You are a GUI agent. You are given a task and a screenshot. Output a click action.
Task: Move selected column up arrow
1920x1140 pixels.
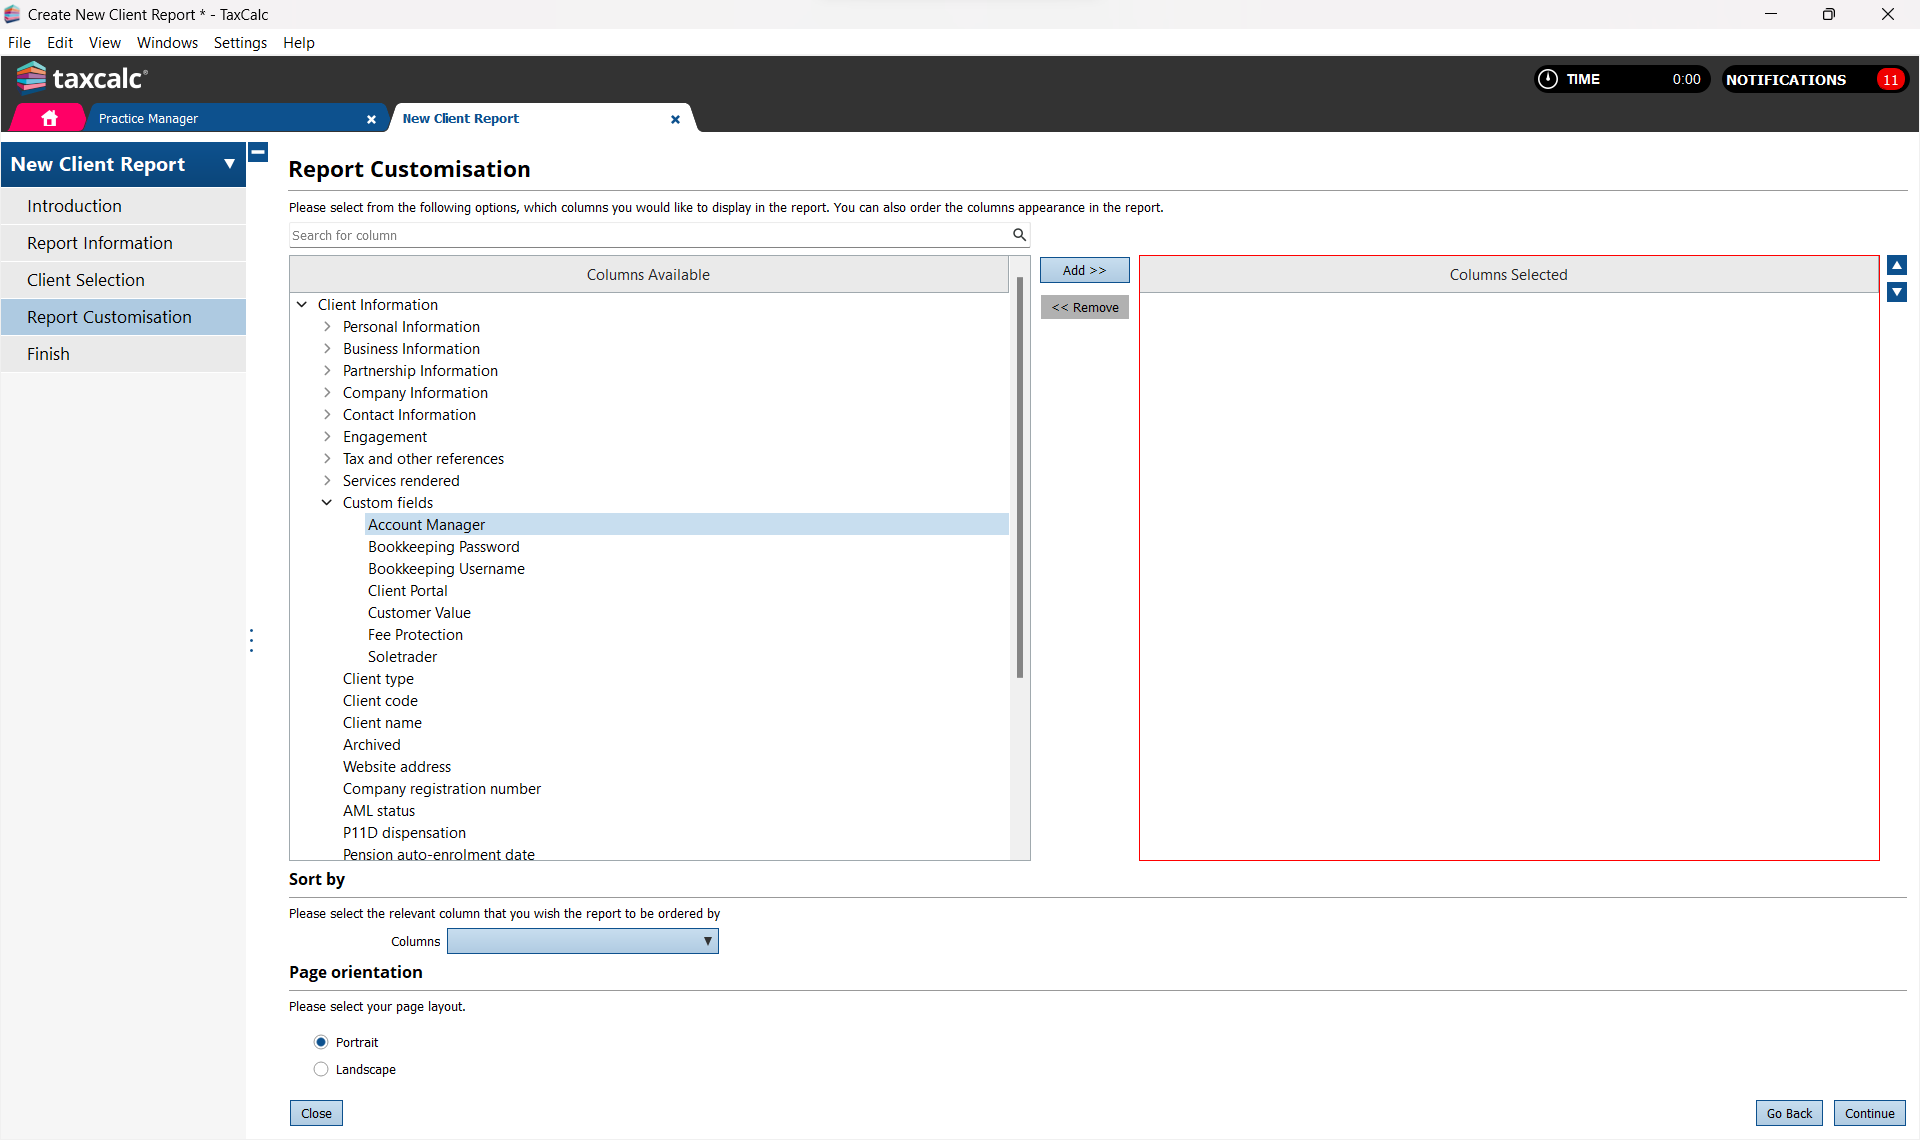(1896, 265)
